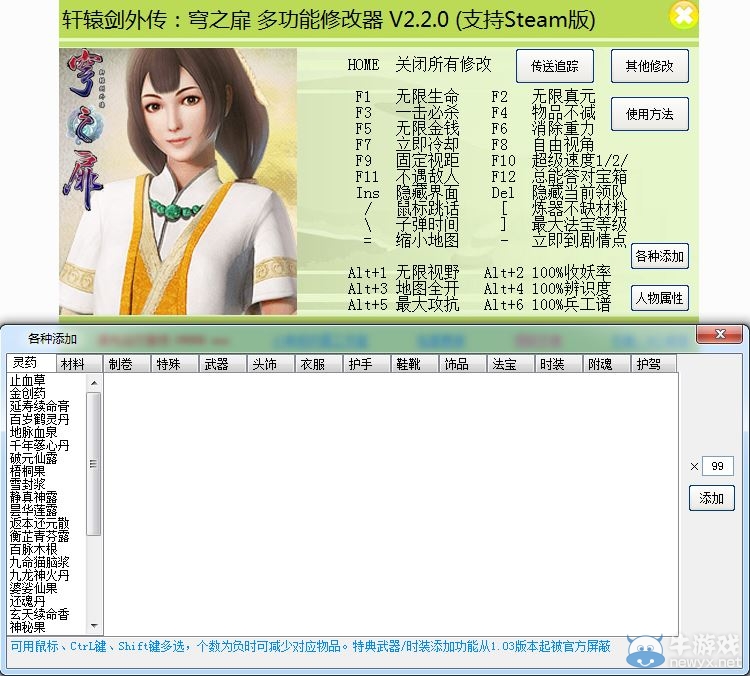750x676 pixels.
Task: Switch to the 制卷 tab
Action: 127,364
